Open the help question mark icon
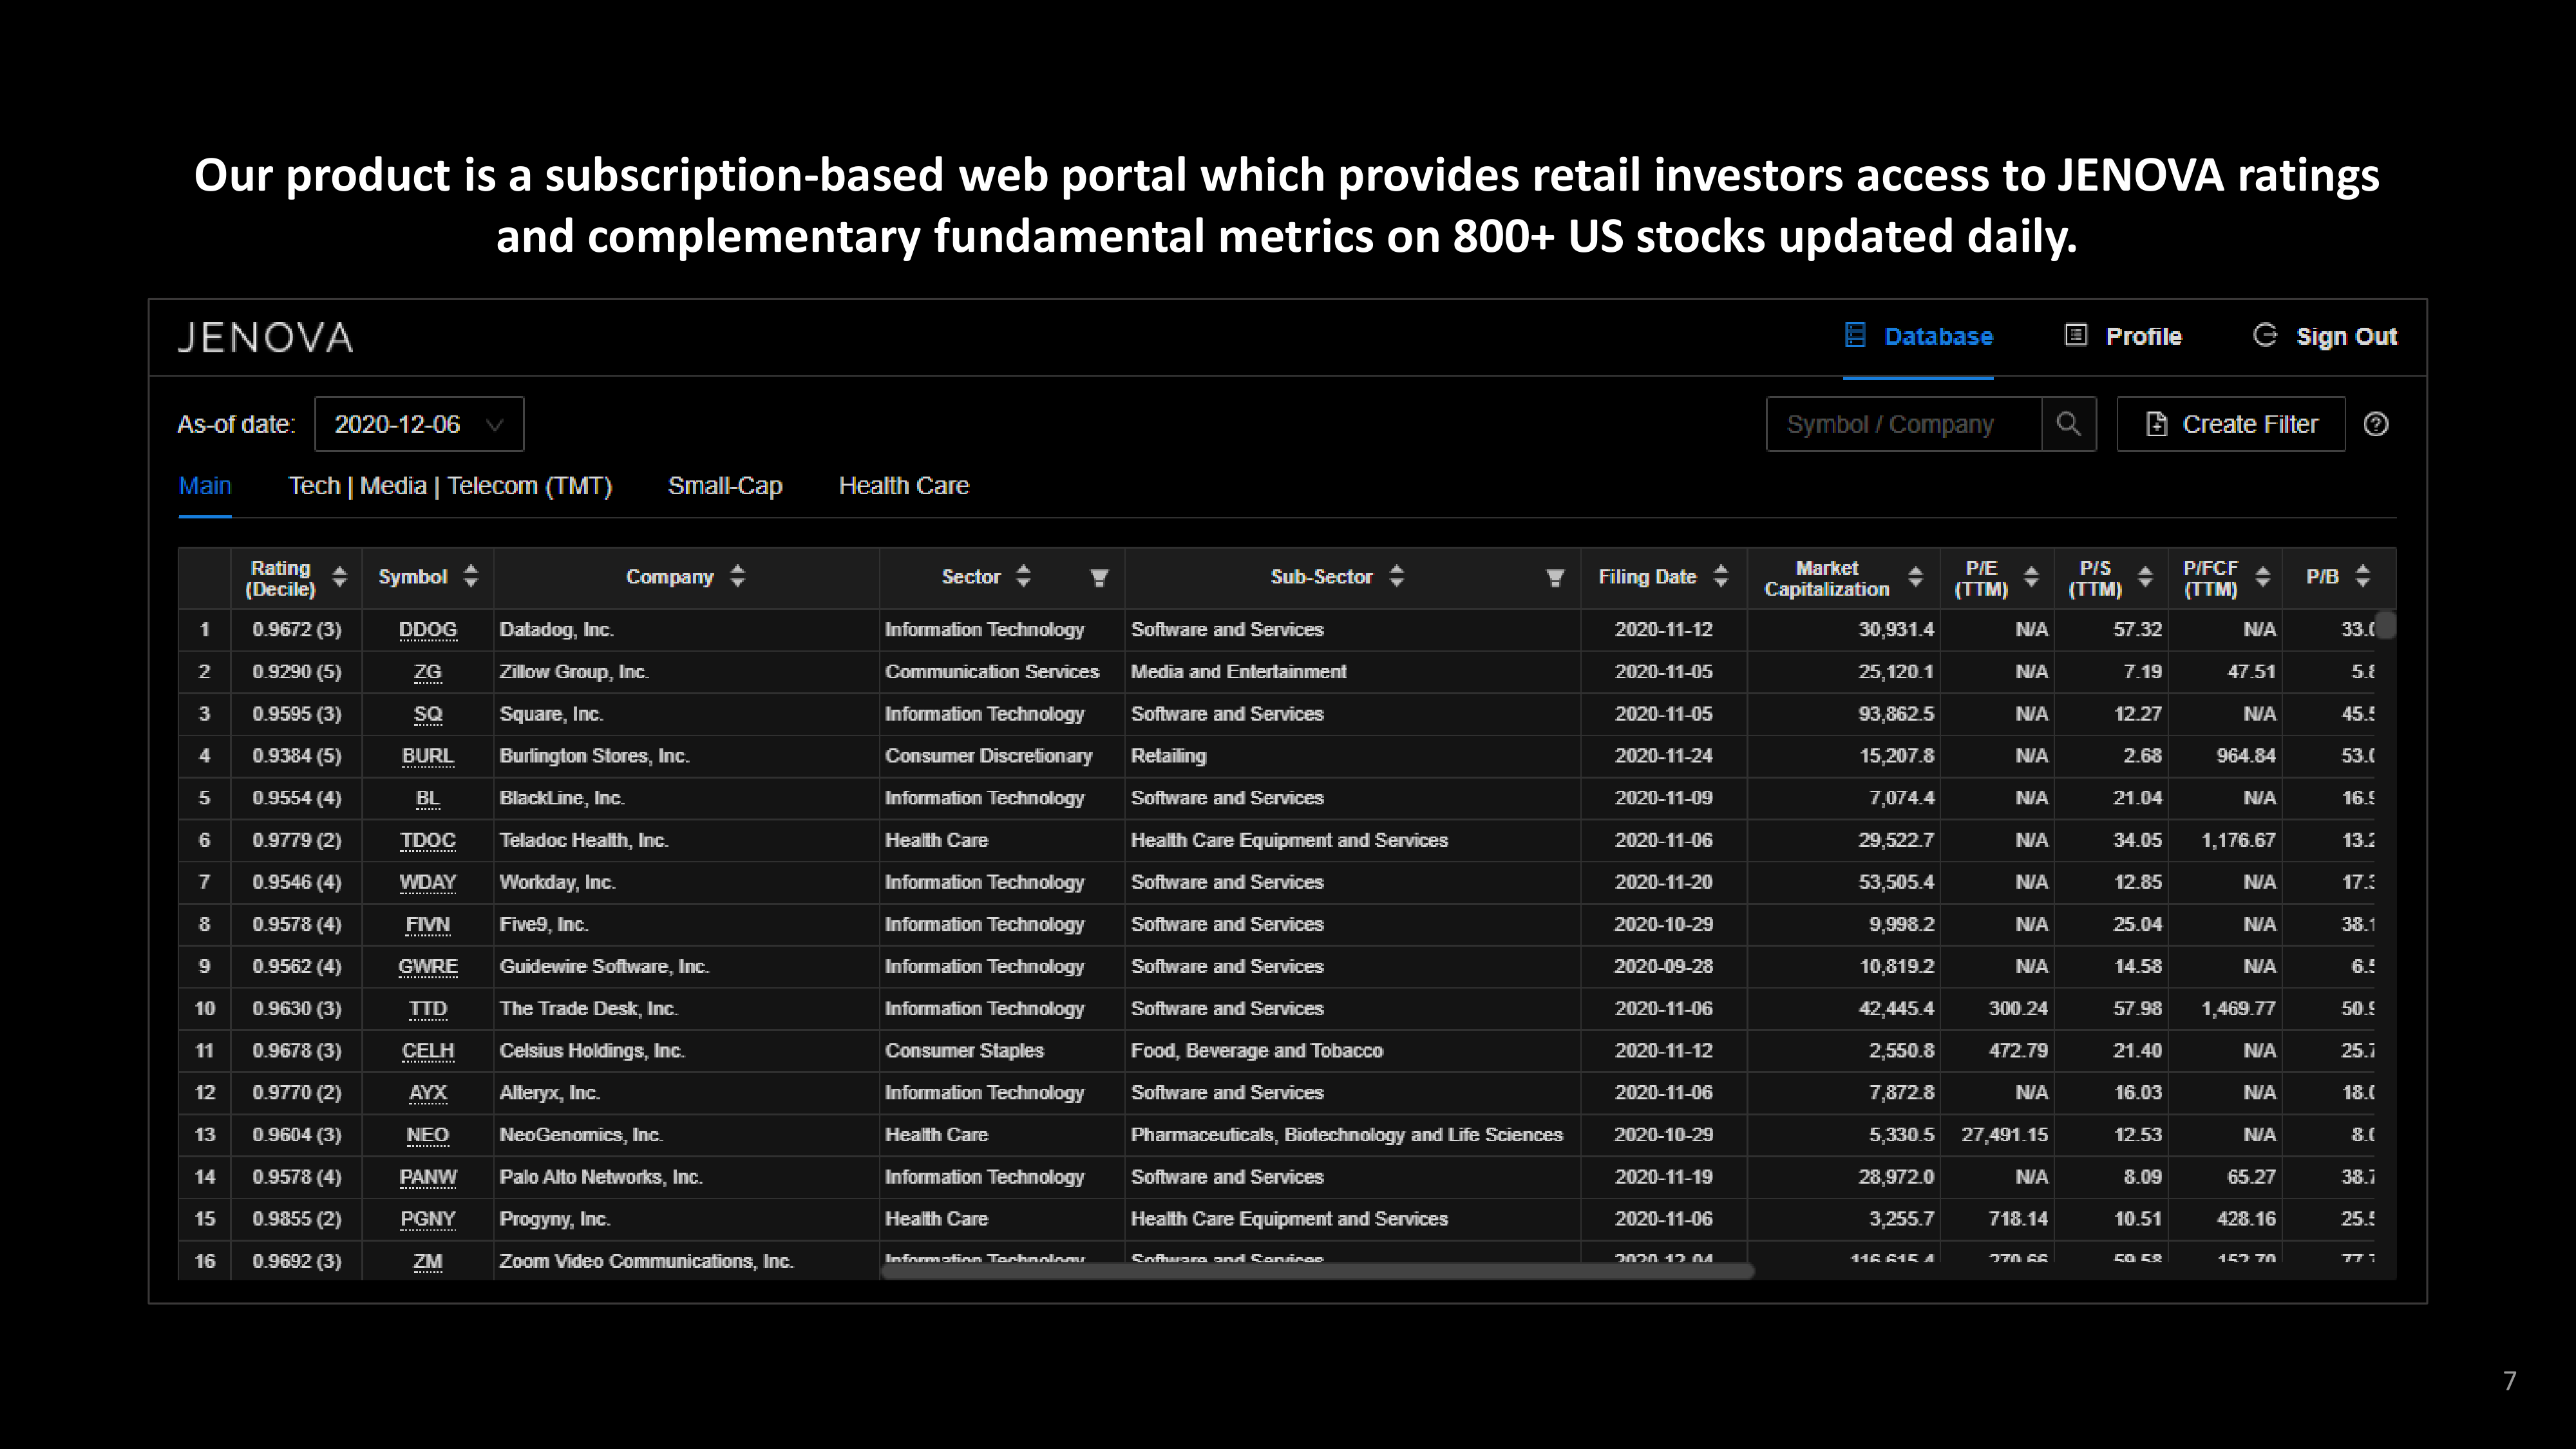The image size is (2576, 1449). [x=2376, y=424]
